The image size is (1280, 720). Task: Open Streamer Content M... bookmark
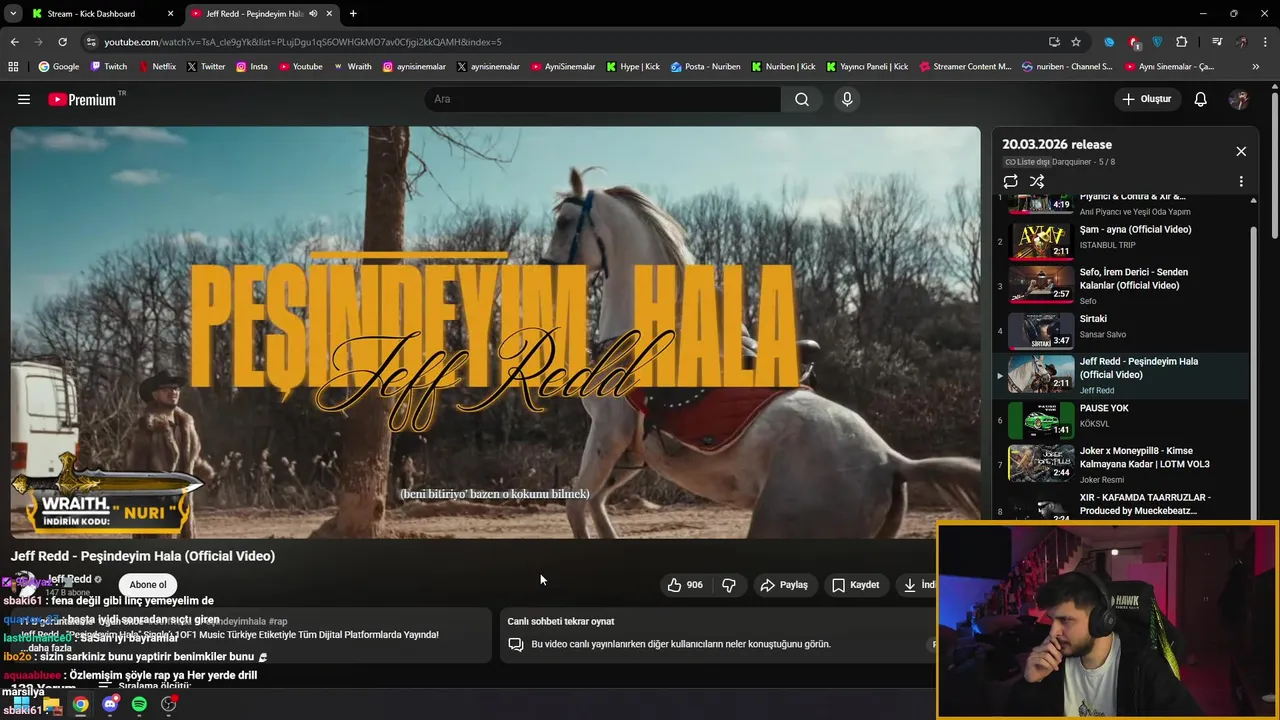click(x=964, y=67)
